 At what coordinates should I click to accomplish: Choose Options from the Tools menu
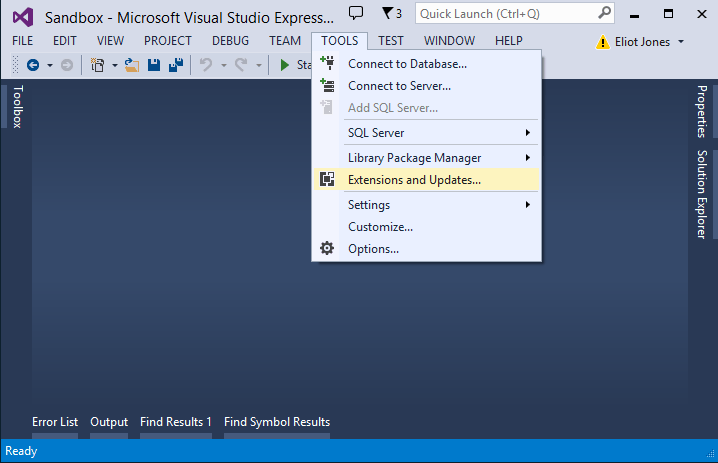point(426,249)
